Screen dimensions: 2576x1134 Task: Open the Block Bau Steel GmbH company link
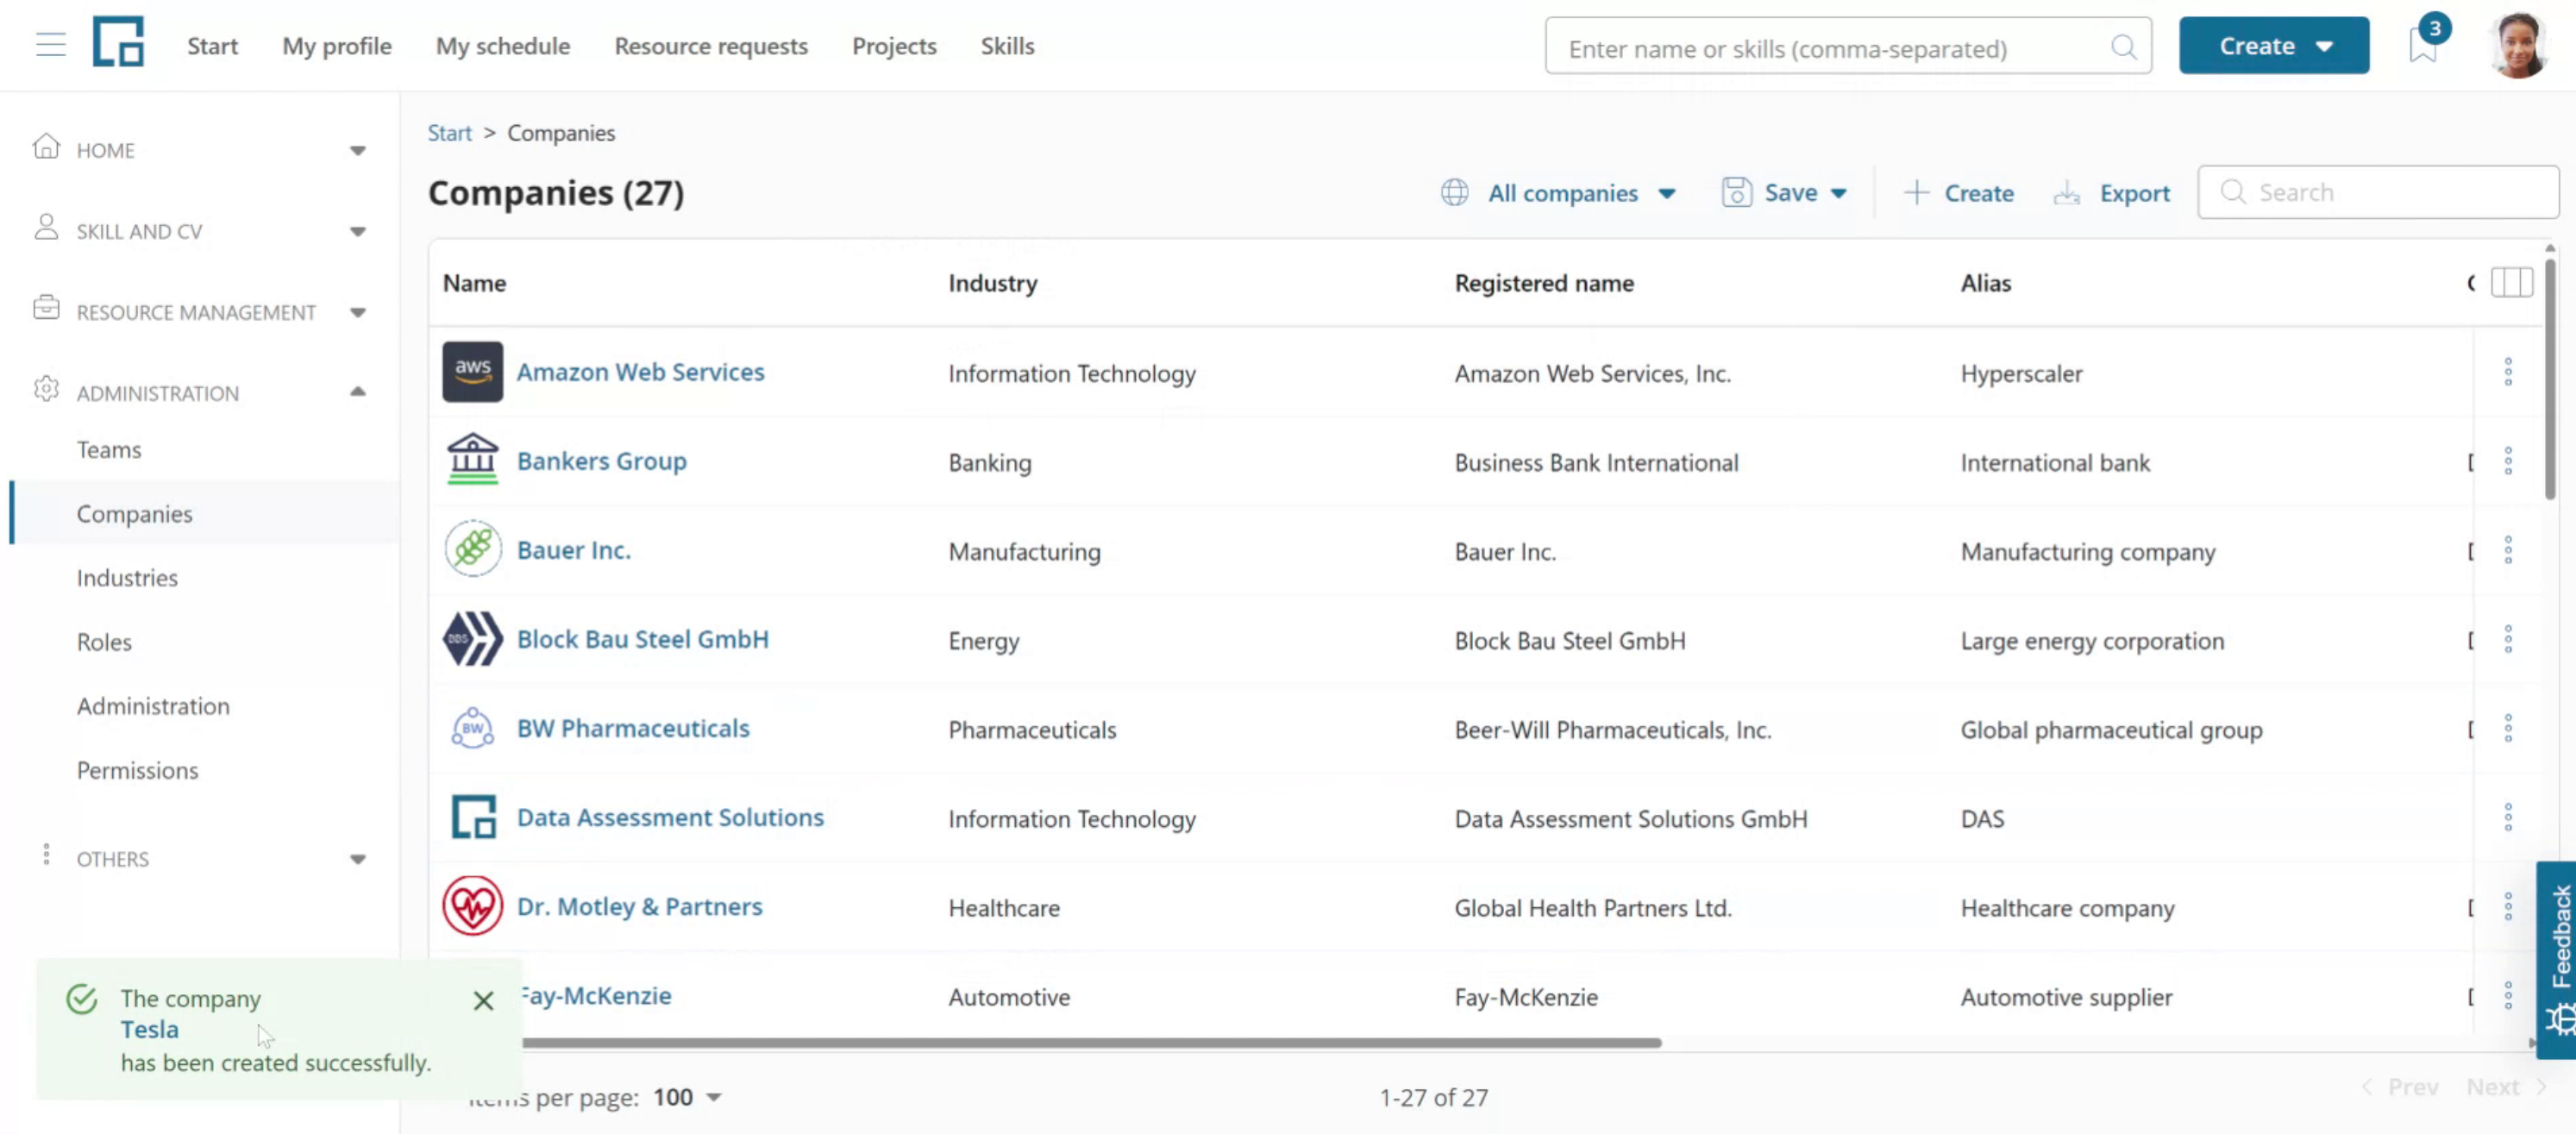point(642,639)
